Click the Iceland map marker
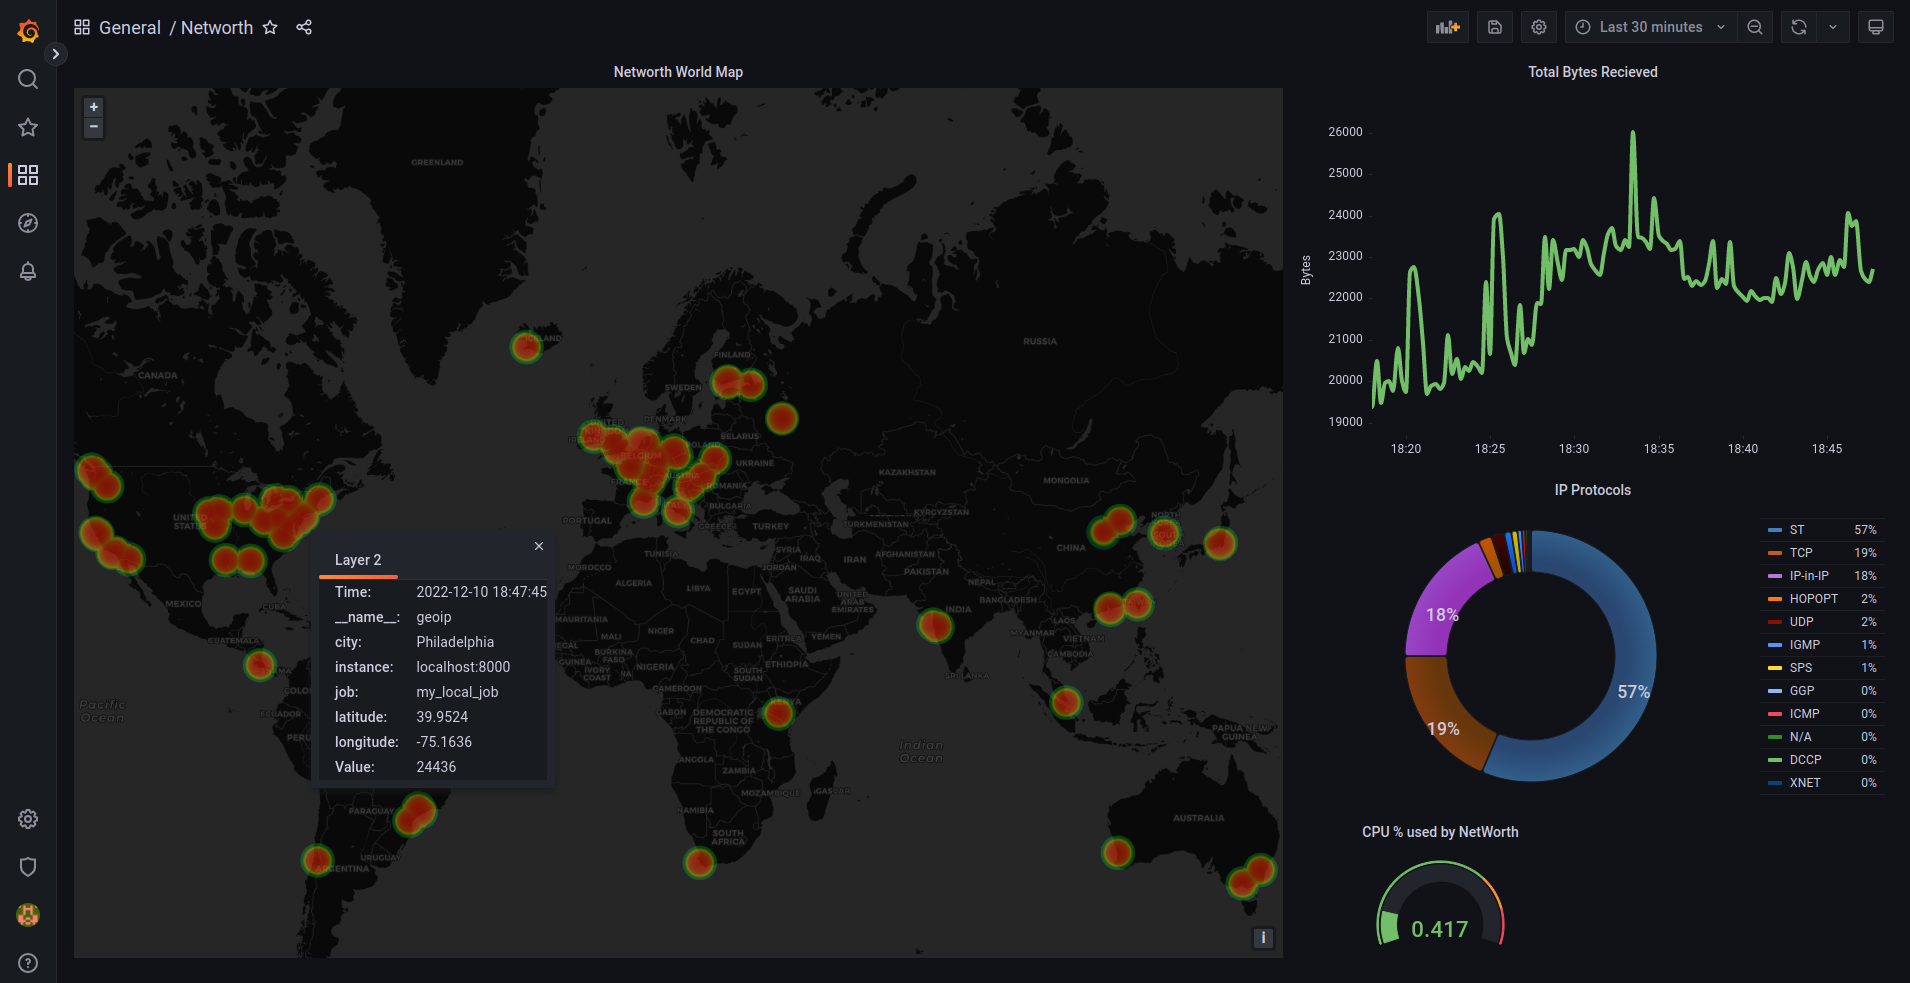Image resolution: width=1910 pixels, height=983 pixels. [526, 347]
